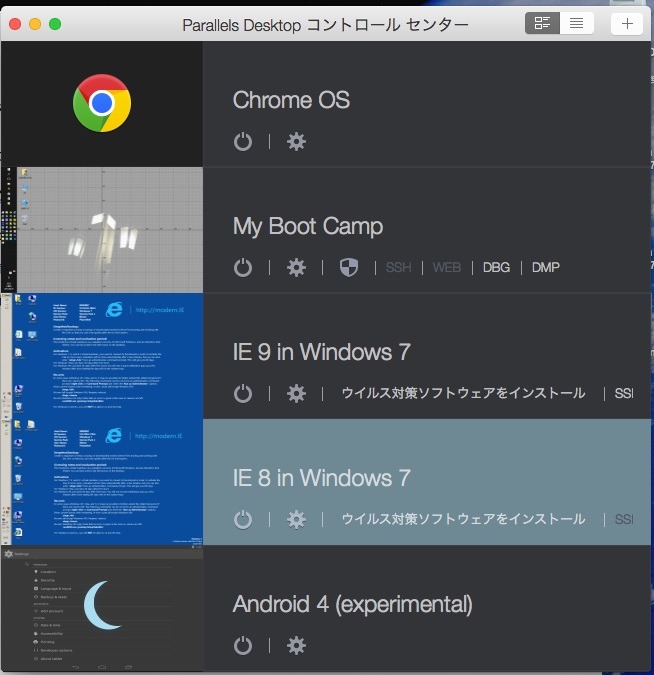Click the My Boot Camp security shield icon
This screenshot has width=654, height=675.
(x=349, y=267)
